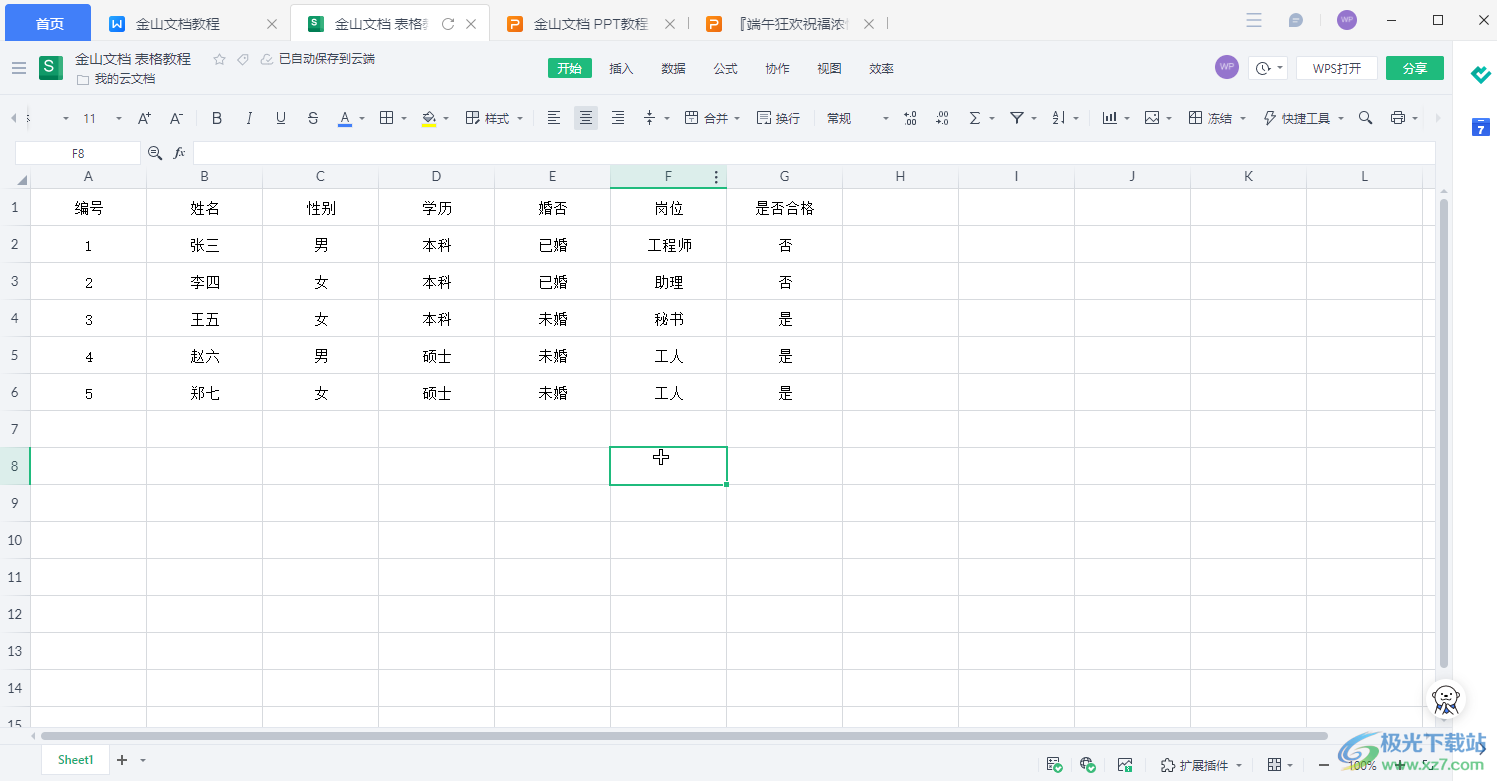Click the WPS打开 button
1497x781 pixels.
coord(1337,68)
